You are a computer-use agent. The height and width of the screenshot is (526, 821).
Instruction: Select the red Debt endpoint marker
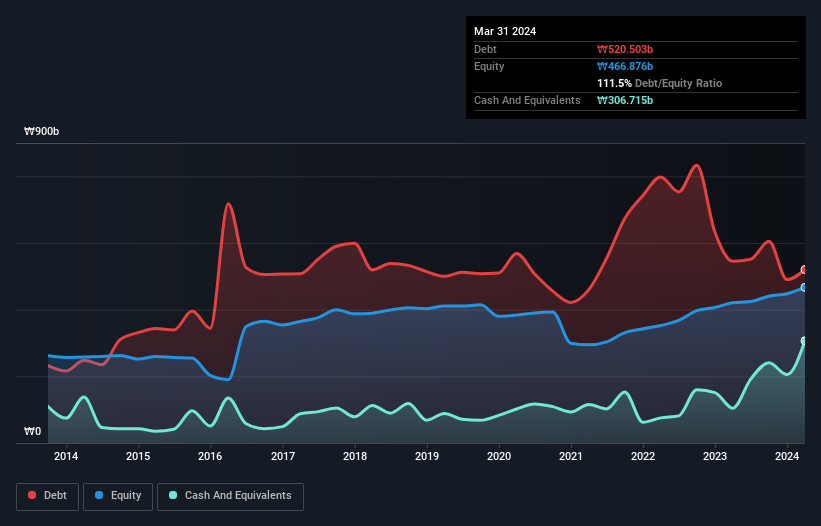coord(804,270)
